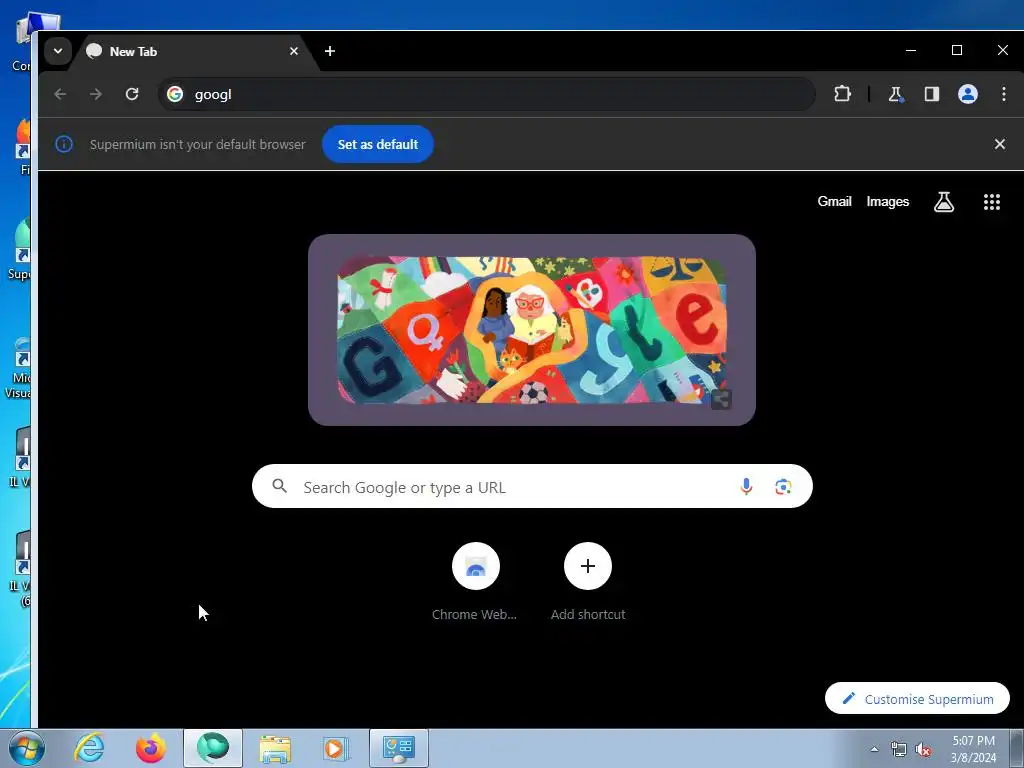Click the Add shortcut button

[x=588, y=581]
